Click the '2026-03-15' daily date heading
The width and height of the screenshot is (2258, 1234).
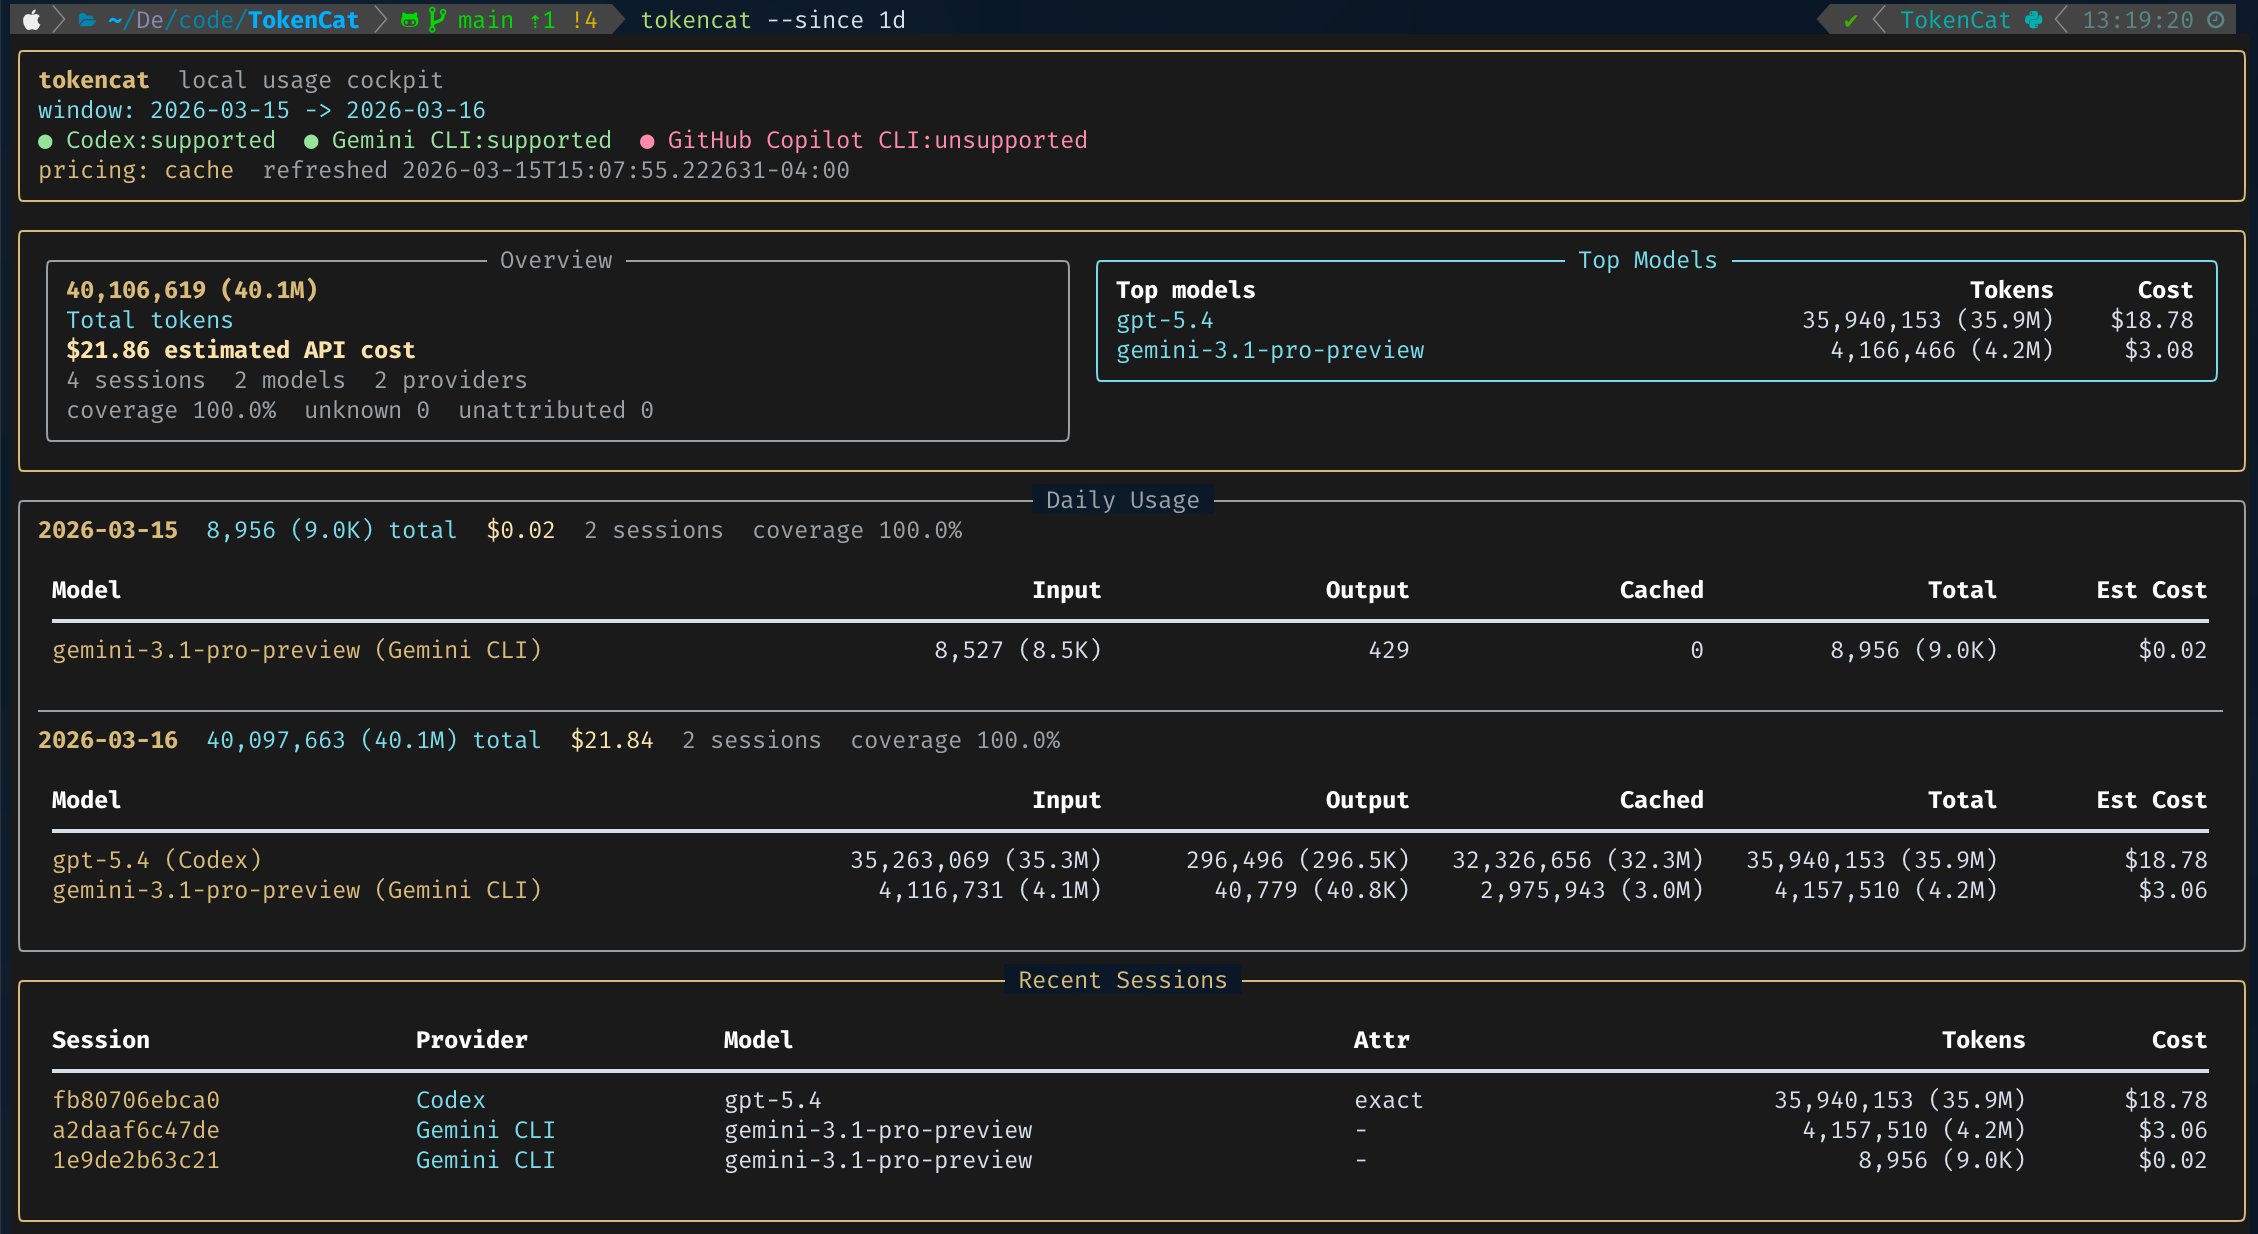tap(108, 530)
